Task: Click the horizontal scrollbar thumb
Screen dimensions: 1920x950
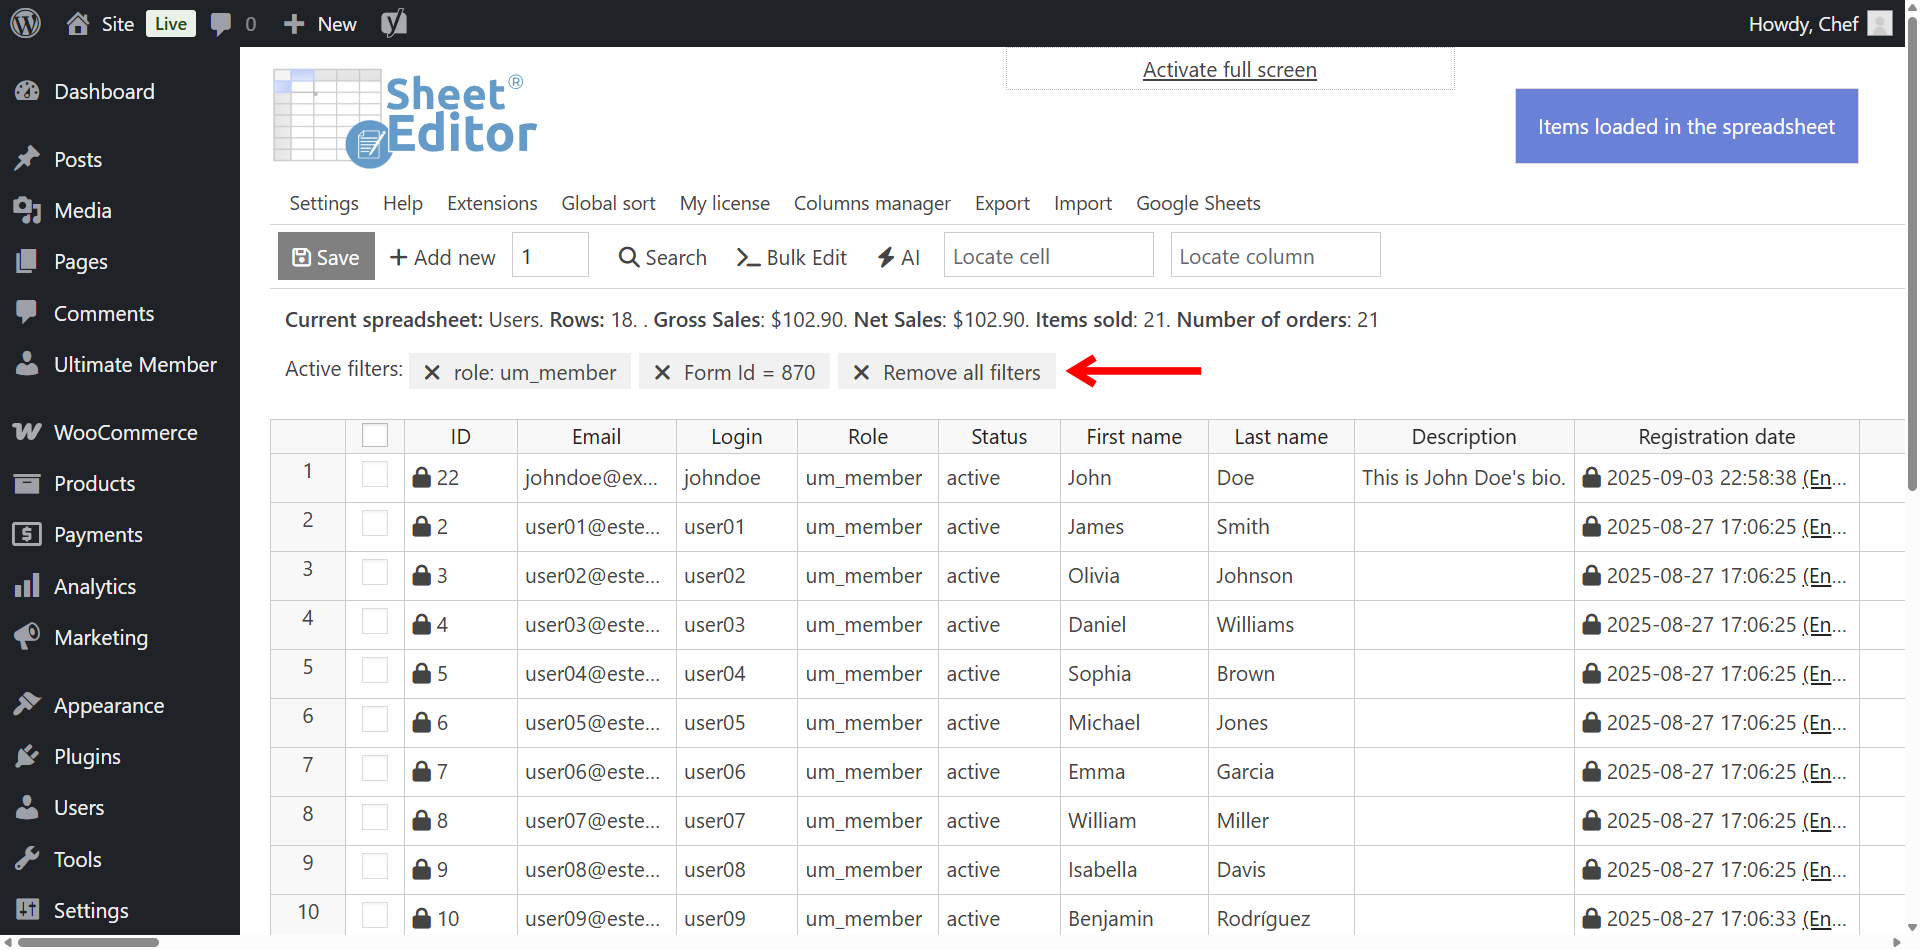Action: tap(88, 942)
